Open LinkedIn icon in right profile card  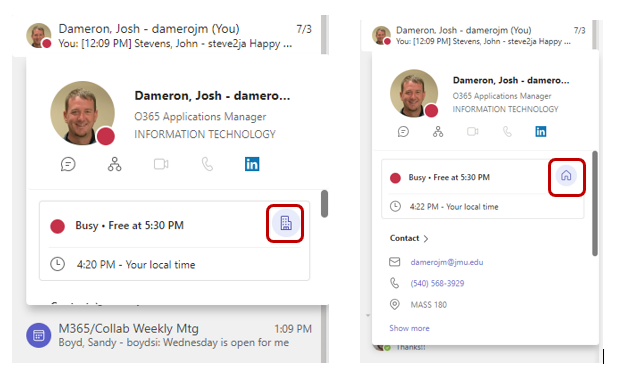(541, 132)
